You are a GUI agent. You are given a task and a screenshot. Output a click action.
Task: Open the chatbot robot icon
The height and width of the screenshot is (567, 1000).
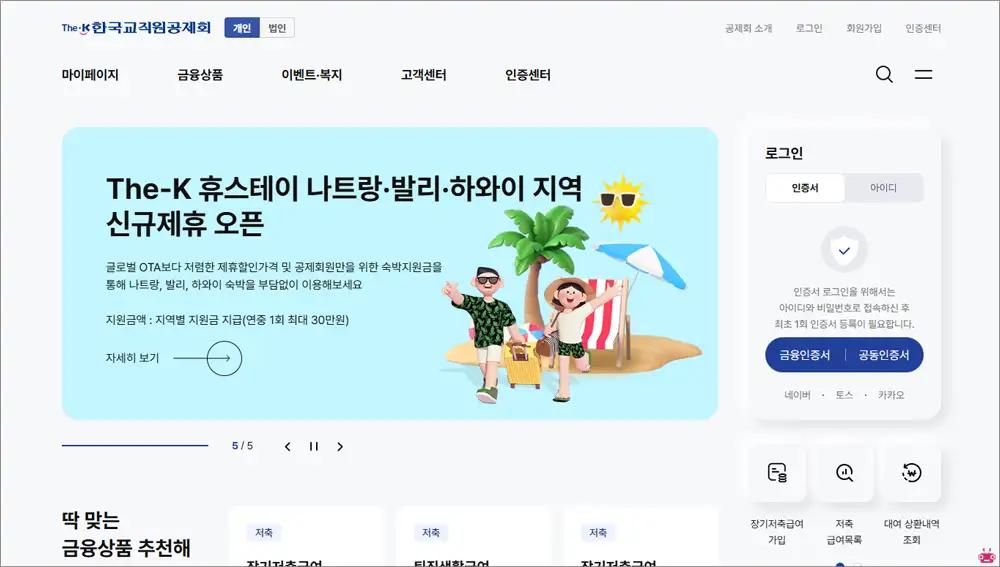pyautogui.click(x=987, y=555)
